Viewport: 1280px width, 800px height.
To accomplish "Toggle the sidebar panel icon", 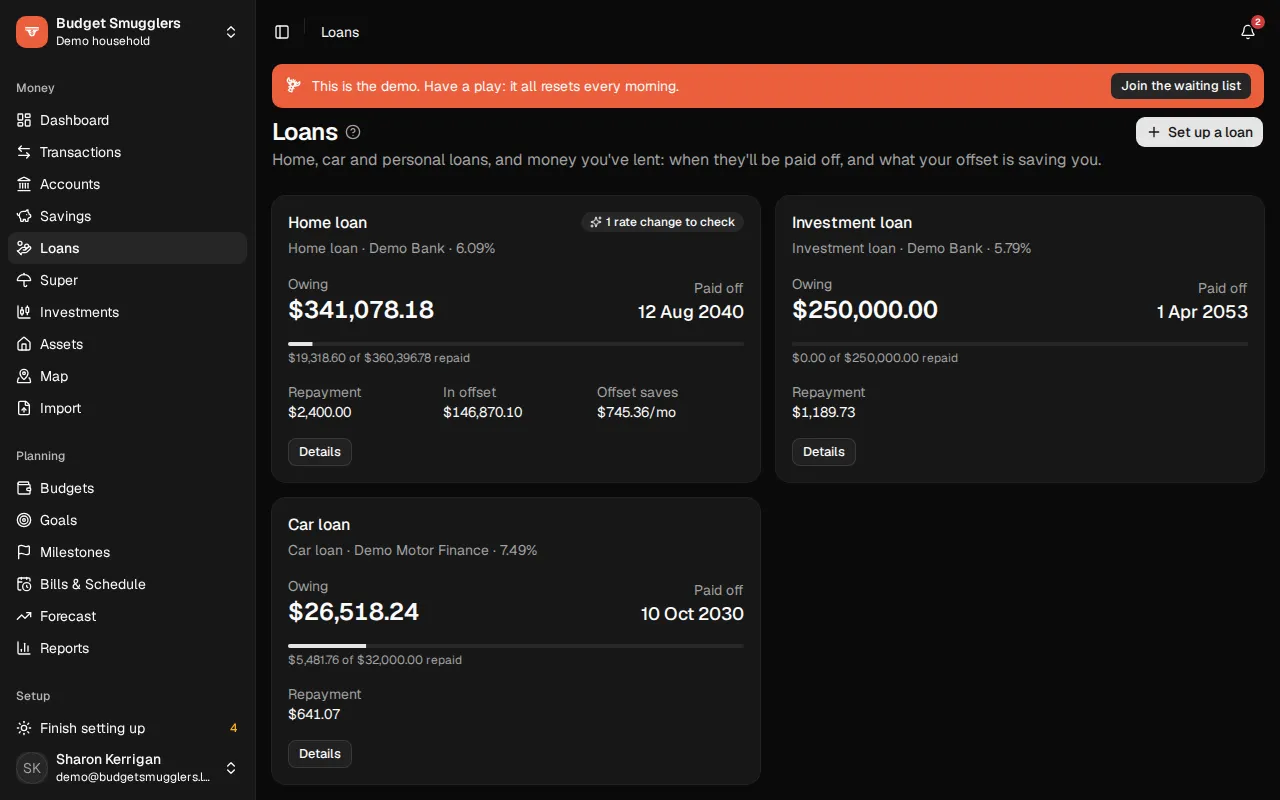I will point(282,32).
